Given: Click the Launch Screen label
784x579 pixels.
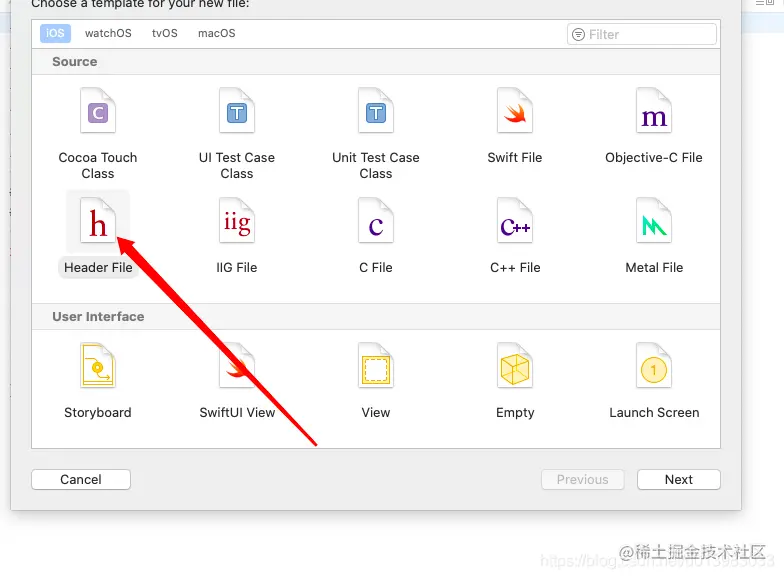Looking at the screenshot, I should (x=654, y=412).
